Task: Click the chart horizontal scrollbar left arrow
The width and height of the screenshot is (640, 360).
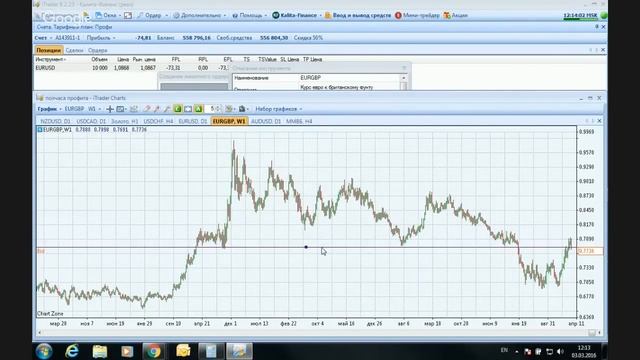Action: click(x=40, y=333)
